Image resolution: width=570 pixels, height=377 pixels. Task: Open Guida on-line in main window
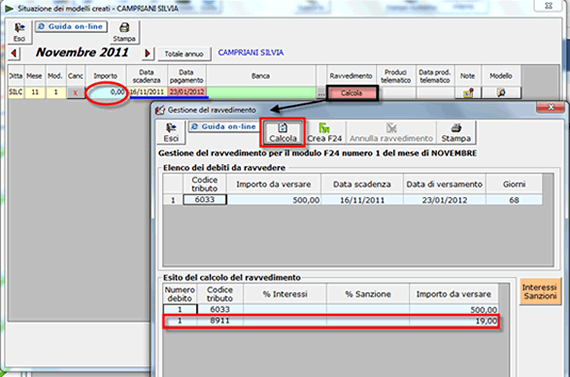click(71, 27)
